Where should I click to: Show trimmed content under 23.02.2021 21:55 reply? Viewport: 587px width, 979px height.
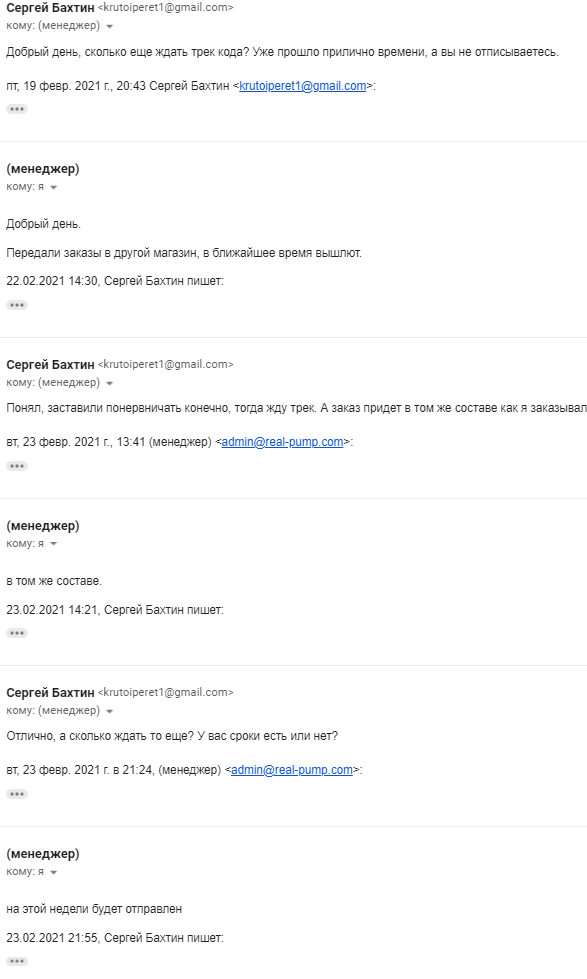[x=17, y=962]
